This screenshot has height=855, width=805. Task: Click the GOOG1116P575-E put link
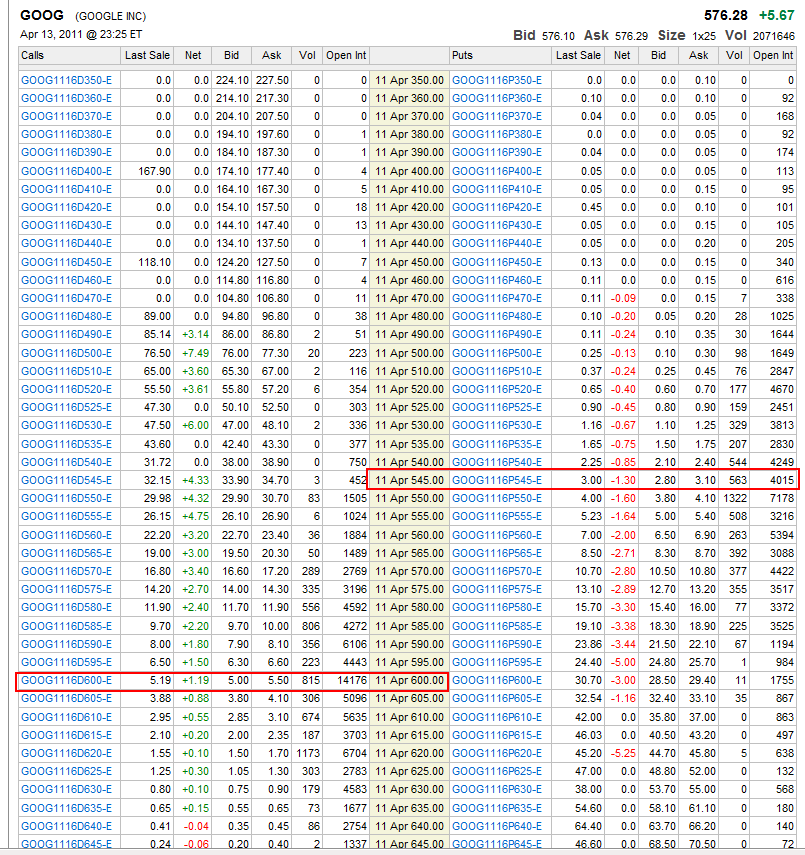[x=497, y=589]
